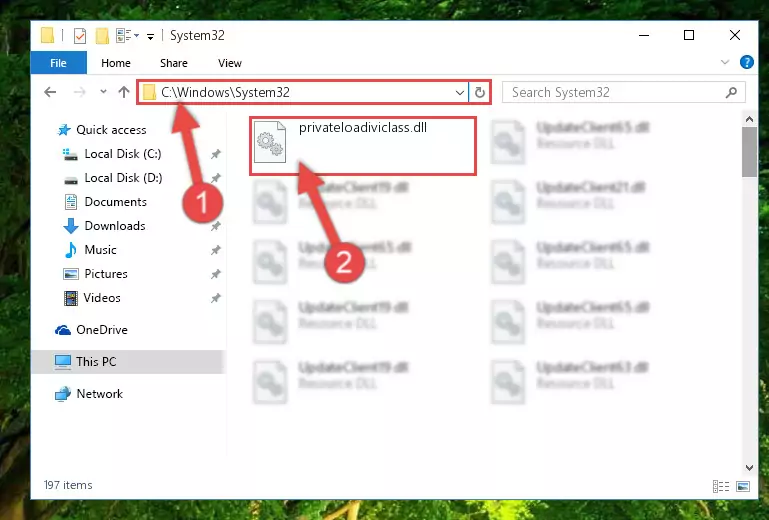Click the pin icon beside Local Disk (C:)

point(215,154)
